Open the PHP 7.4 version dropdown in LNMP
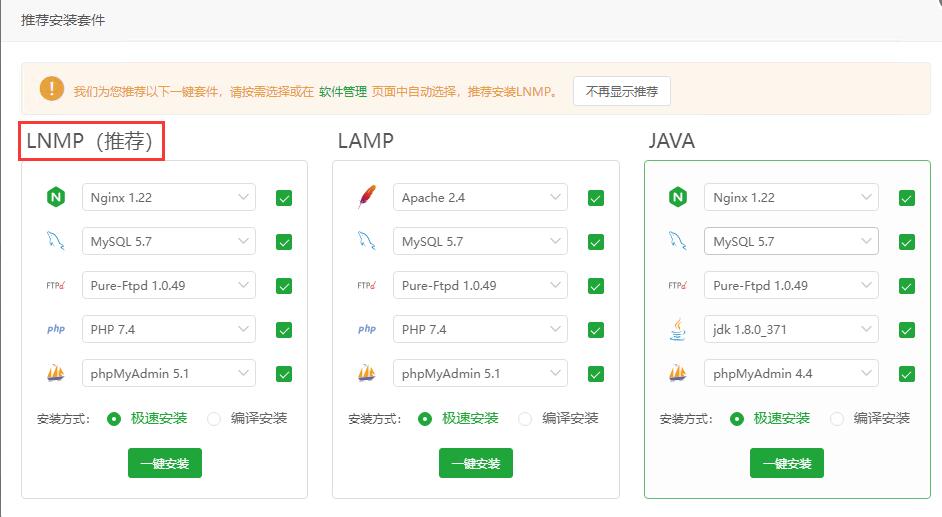The width and height of the screenshot is (942, 517). point(168,330)
